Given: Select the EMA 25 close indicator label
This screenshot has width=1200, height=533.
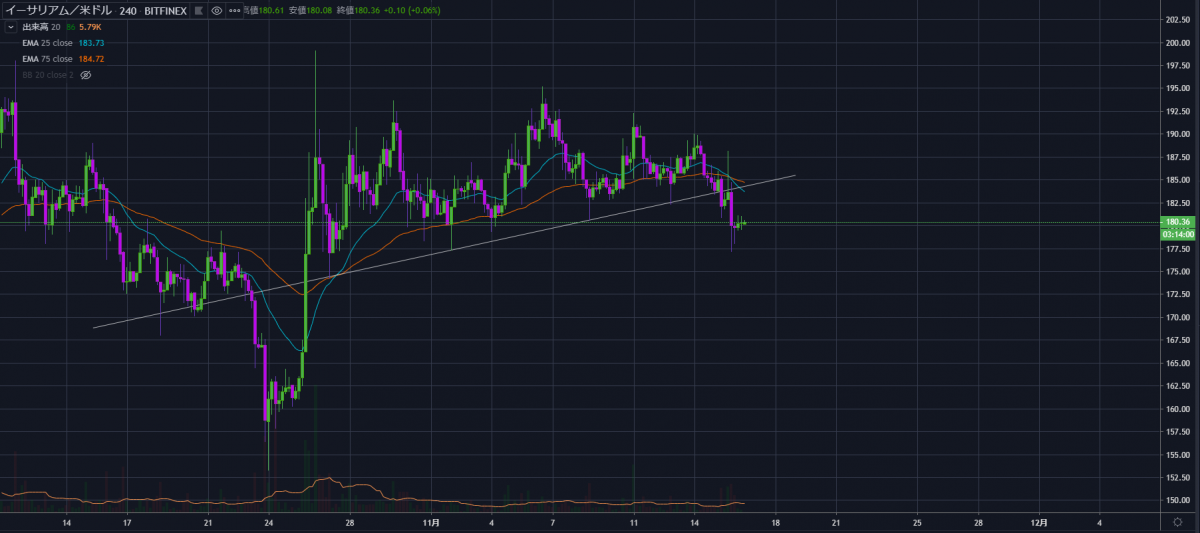Looking at the screenshot, I should pyautogui.click(x=47, y=43).
